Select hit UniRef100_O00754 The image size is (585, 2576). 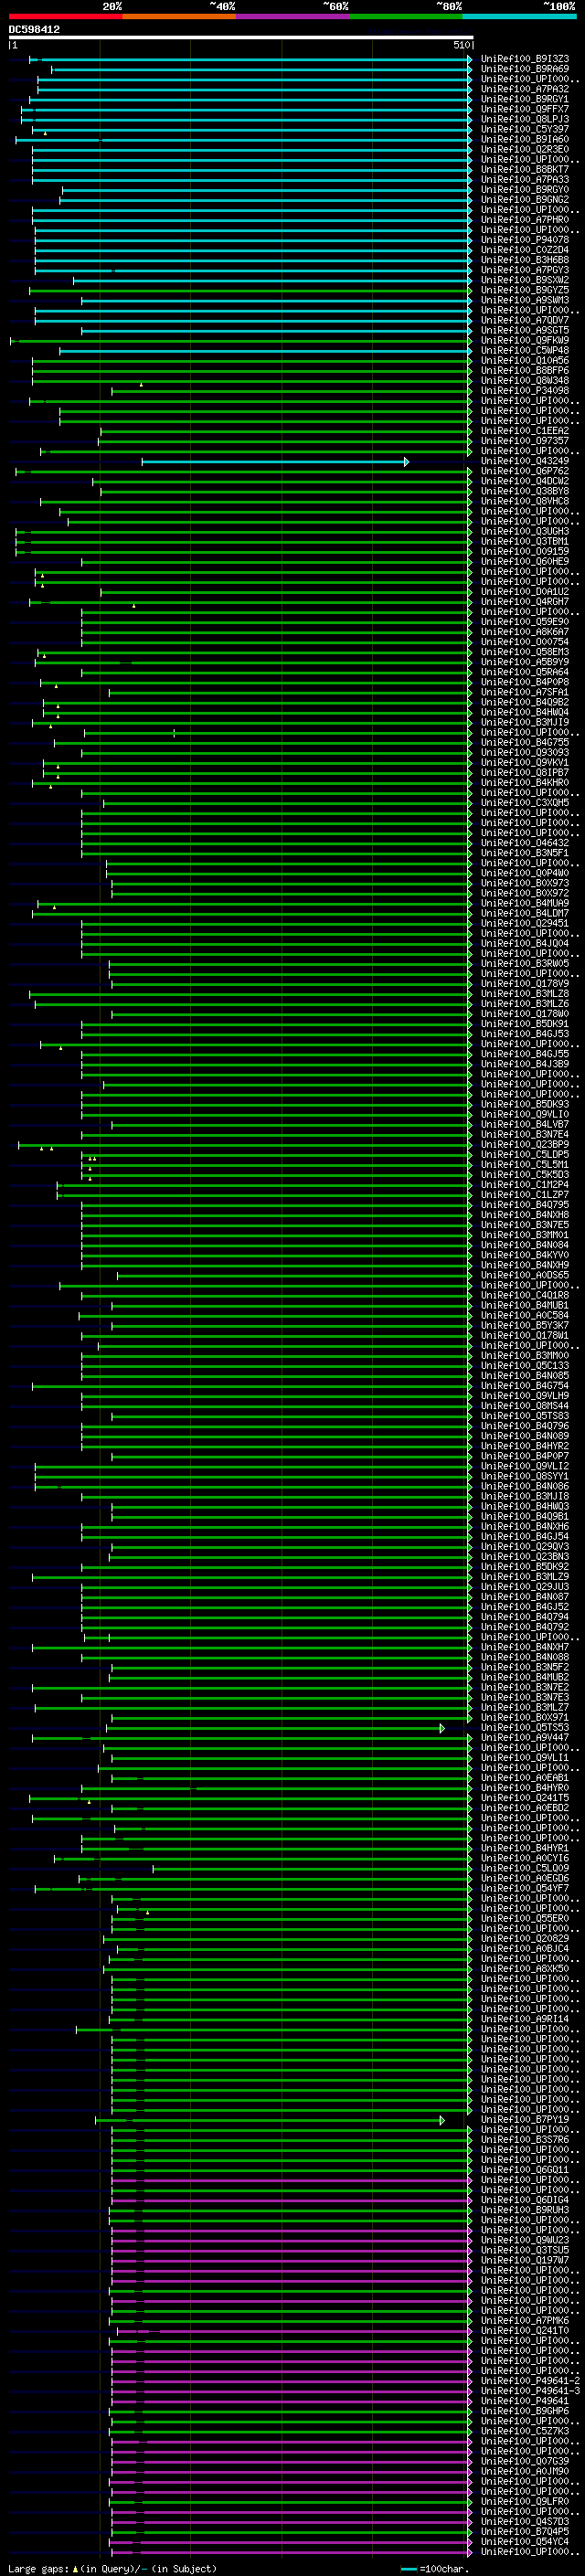pyautogui.click(x=525, y=642)
